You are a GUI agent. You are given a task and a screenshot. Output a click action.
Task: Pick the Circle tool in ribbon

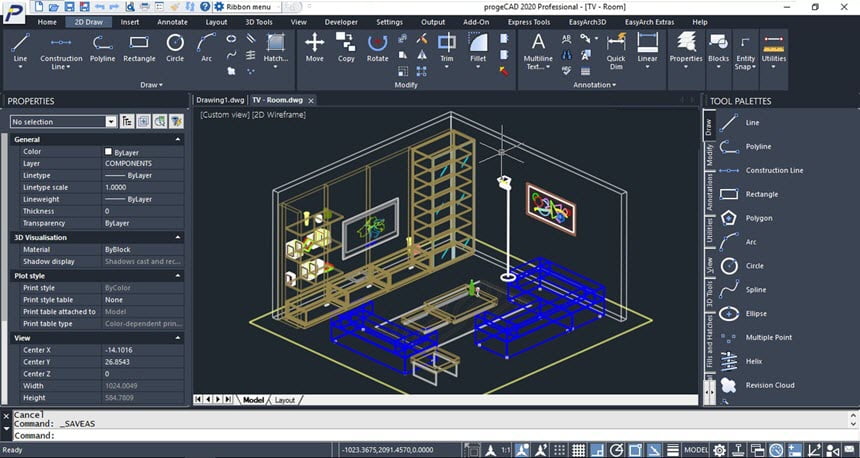click(175, 48)
